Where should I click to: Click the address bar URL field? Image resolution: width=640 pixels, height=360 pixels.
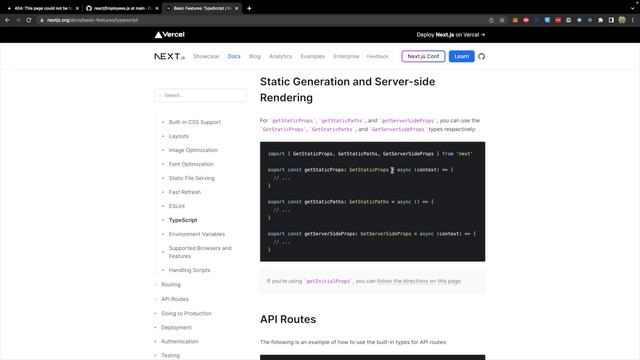(x=261, y=20)
